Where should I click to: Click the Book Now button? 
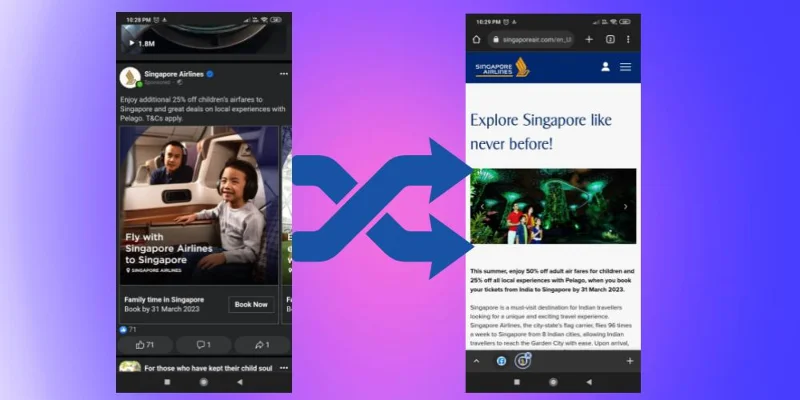click(250, 304)
